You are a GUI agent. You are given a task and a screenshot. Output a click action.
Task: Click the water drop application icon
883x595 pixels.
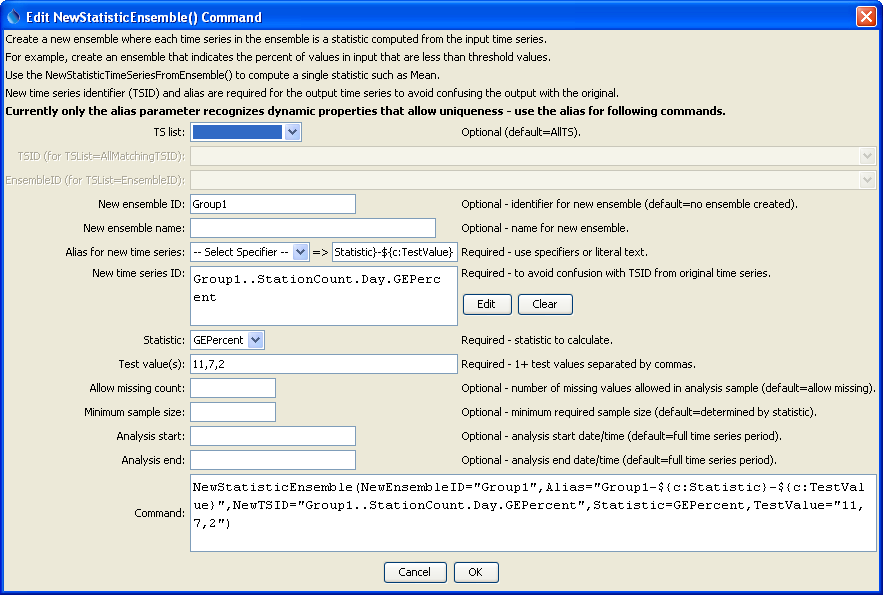(x=14, y=17)
